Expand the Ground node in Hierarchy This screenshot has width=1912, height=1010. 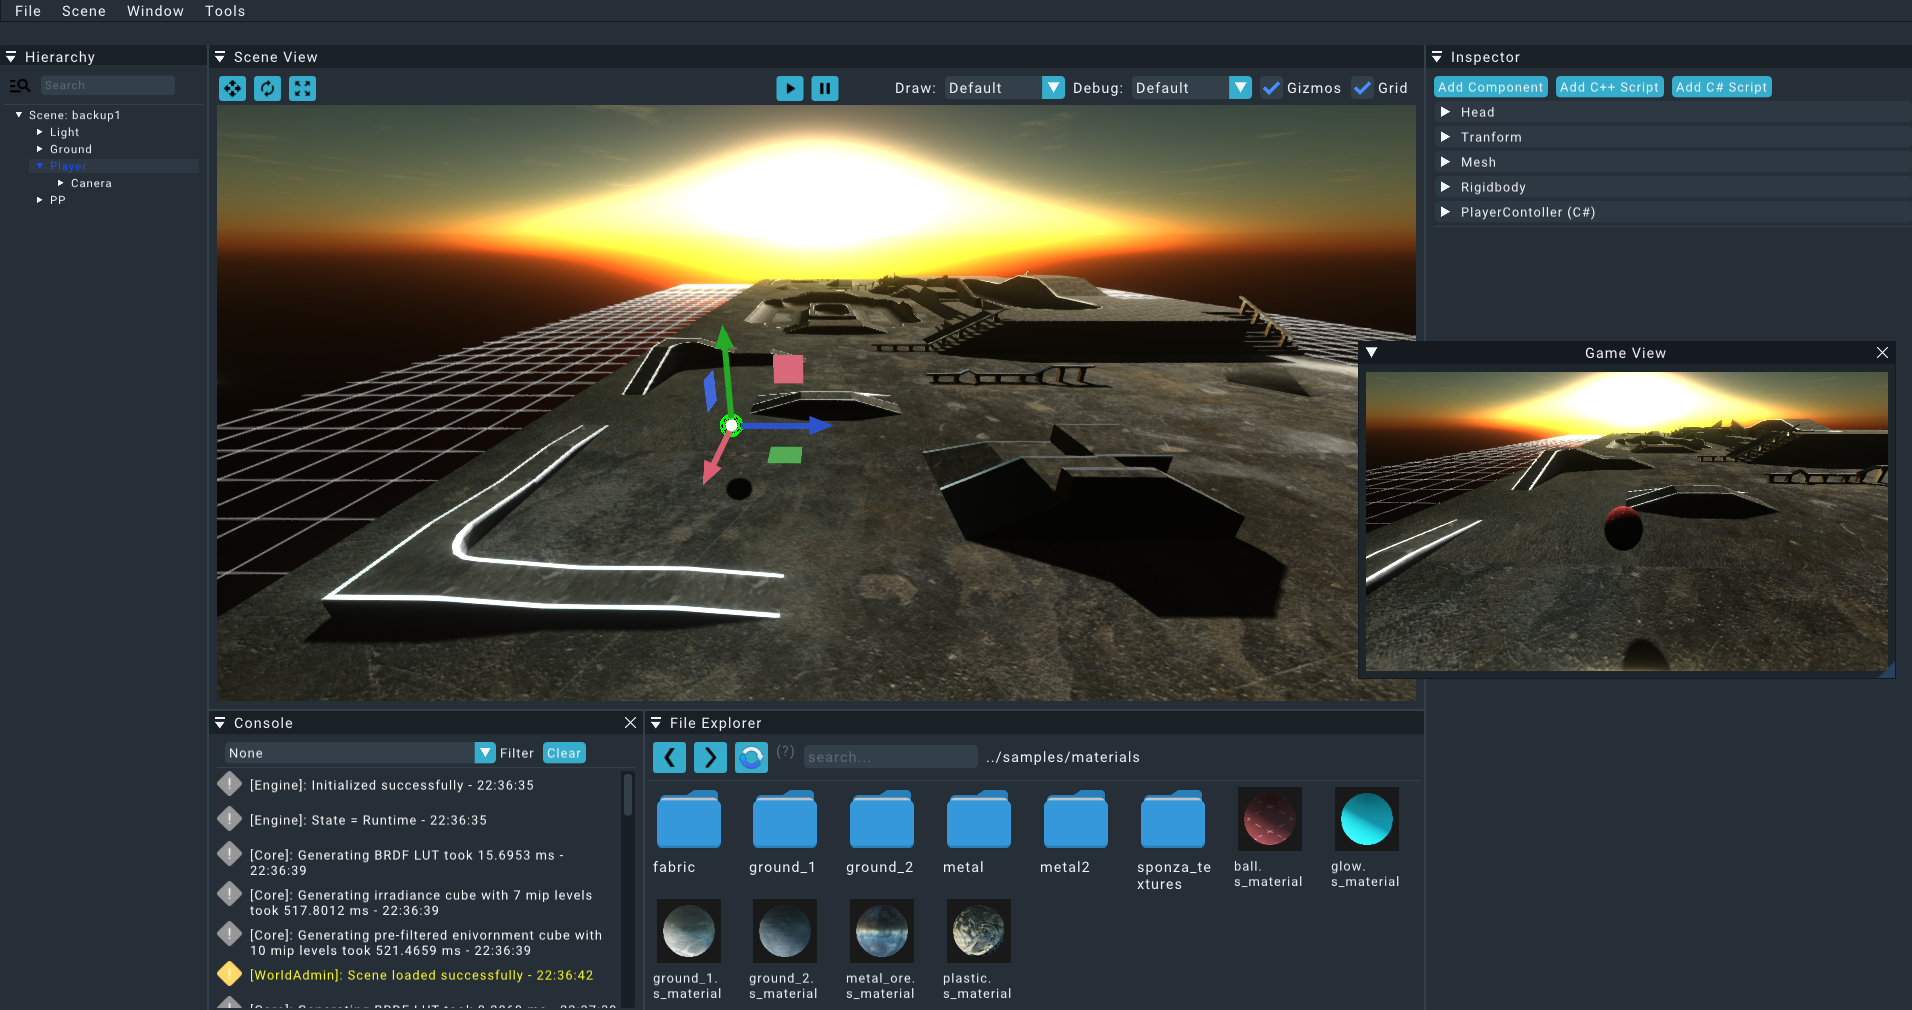pyautogui.click(x=40, y=149)
